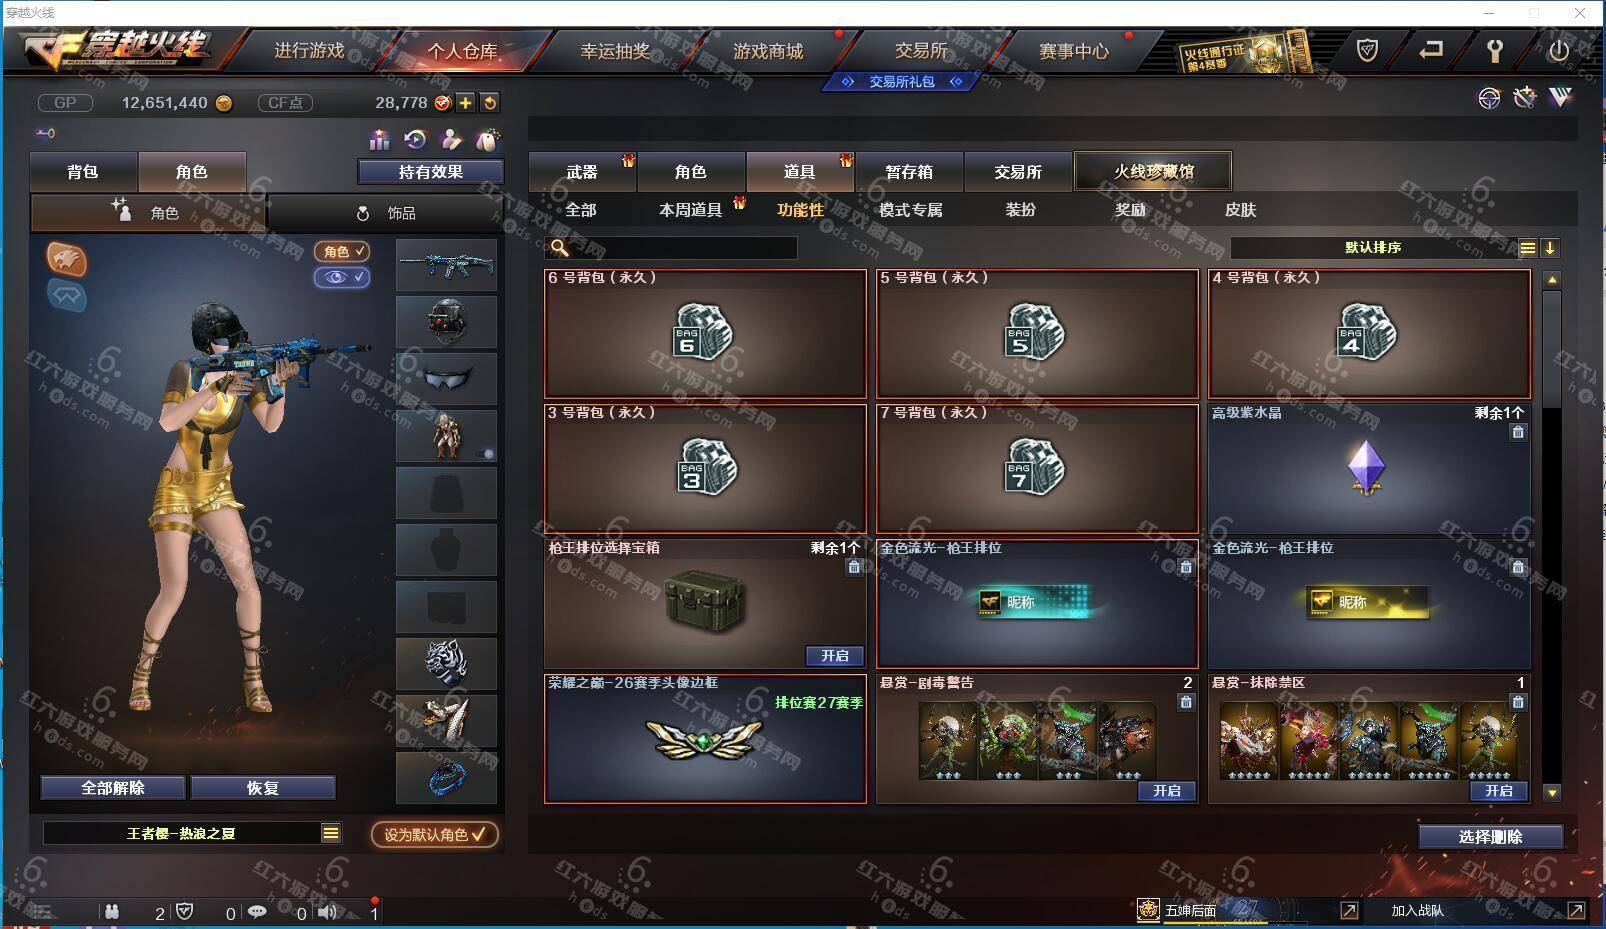The height and width of the screenshot is (929, 1606).
Task: Toggle the eye visibility checkbox
Action: [342, 277]
